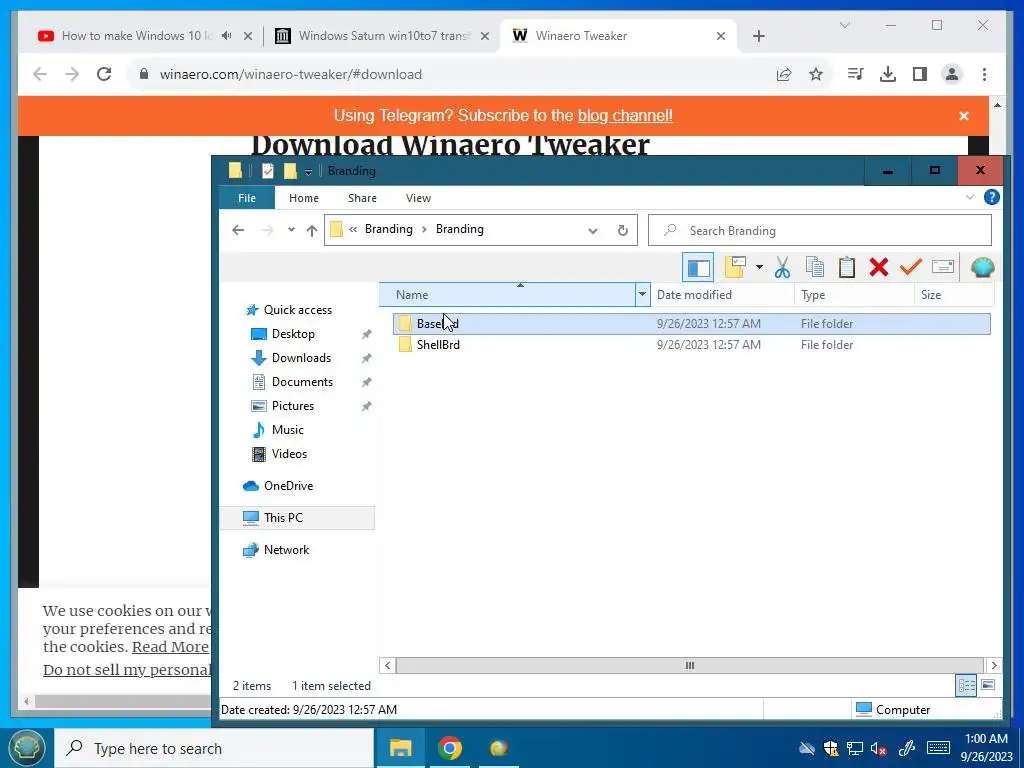Open the Classic Shell seashell settings icon
Image resolution: width=1024 pixels, height=768 pixels.
[982, 267]
